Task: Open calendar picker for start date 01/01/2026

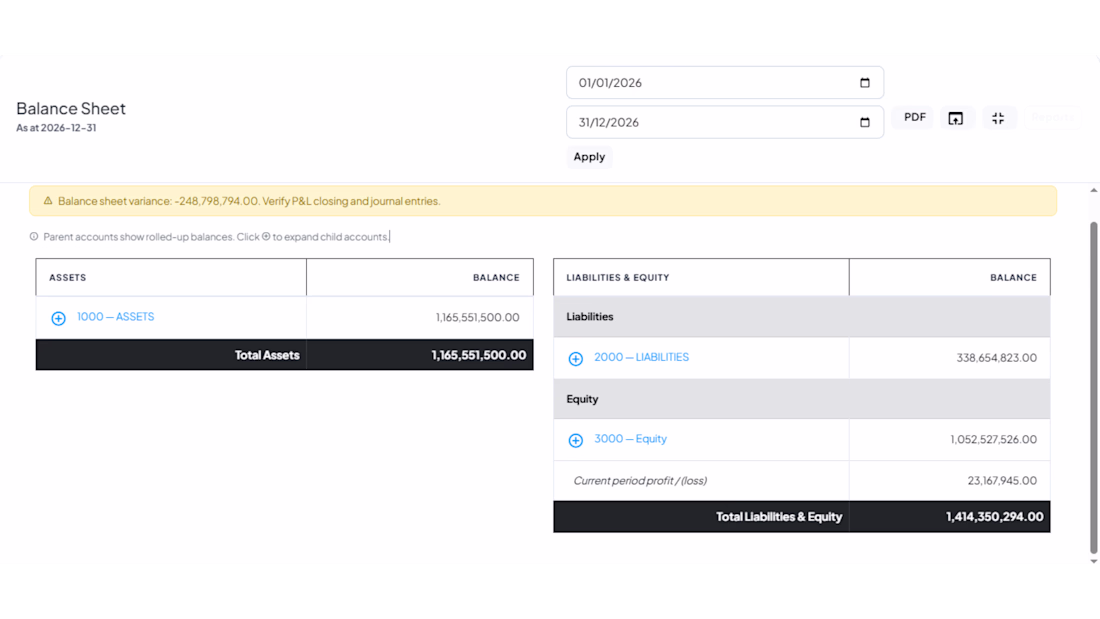Action: click(864, 83)
